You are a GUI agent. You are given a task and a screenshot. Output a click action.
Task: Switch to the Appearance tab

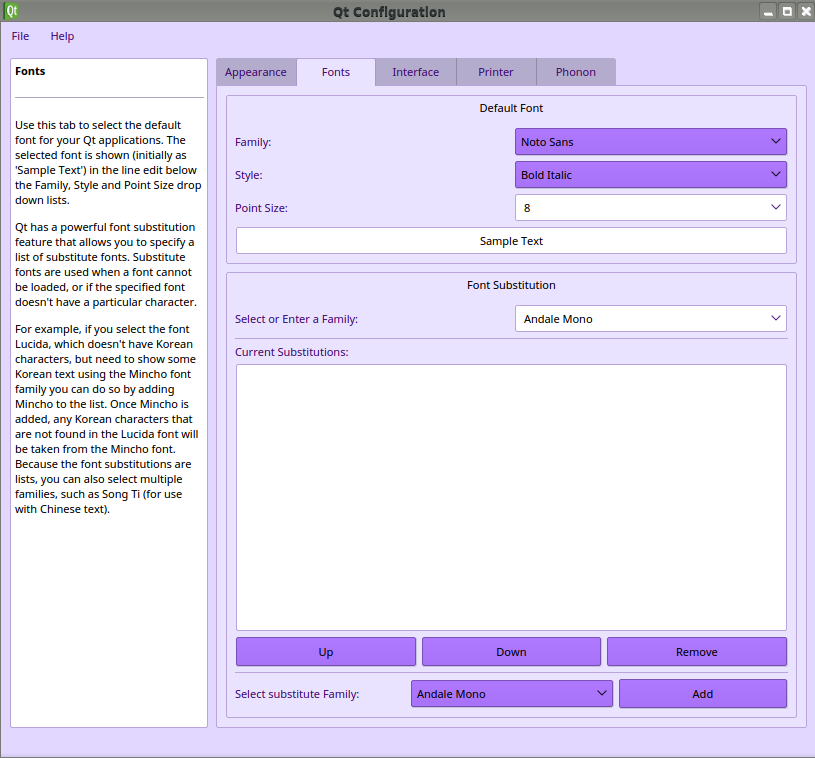pos(256,72)
